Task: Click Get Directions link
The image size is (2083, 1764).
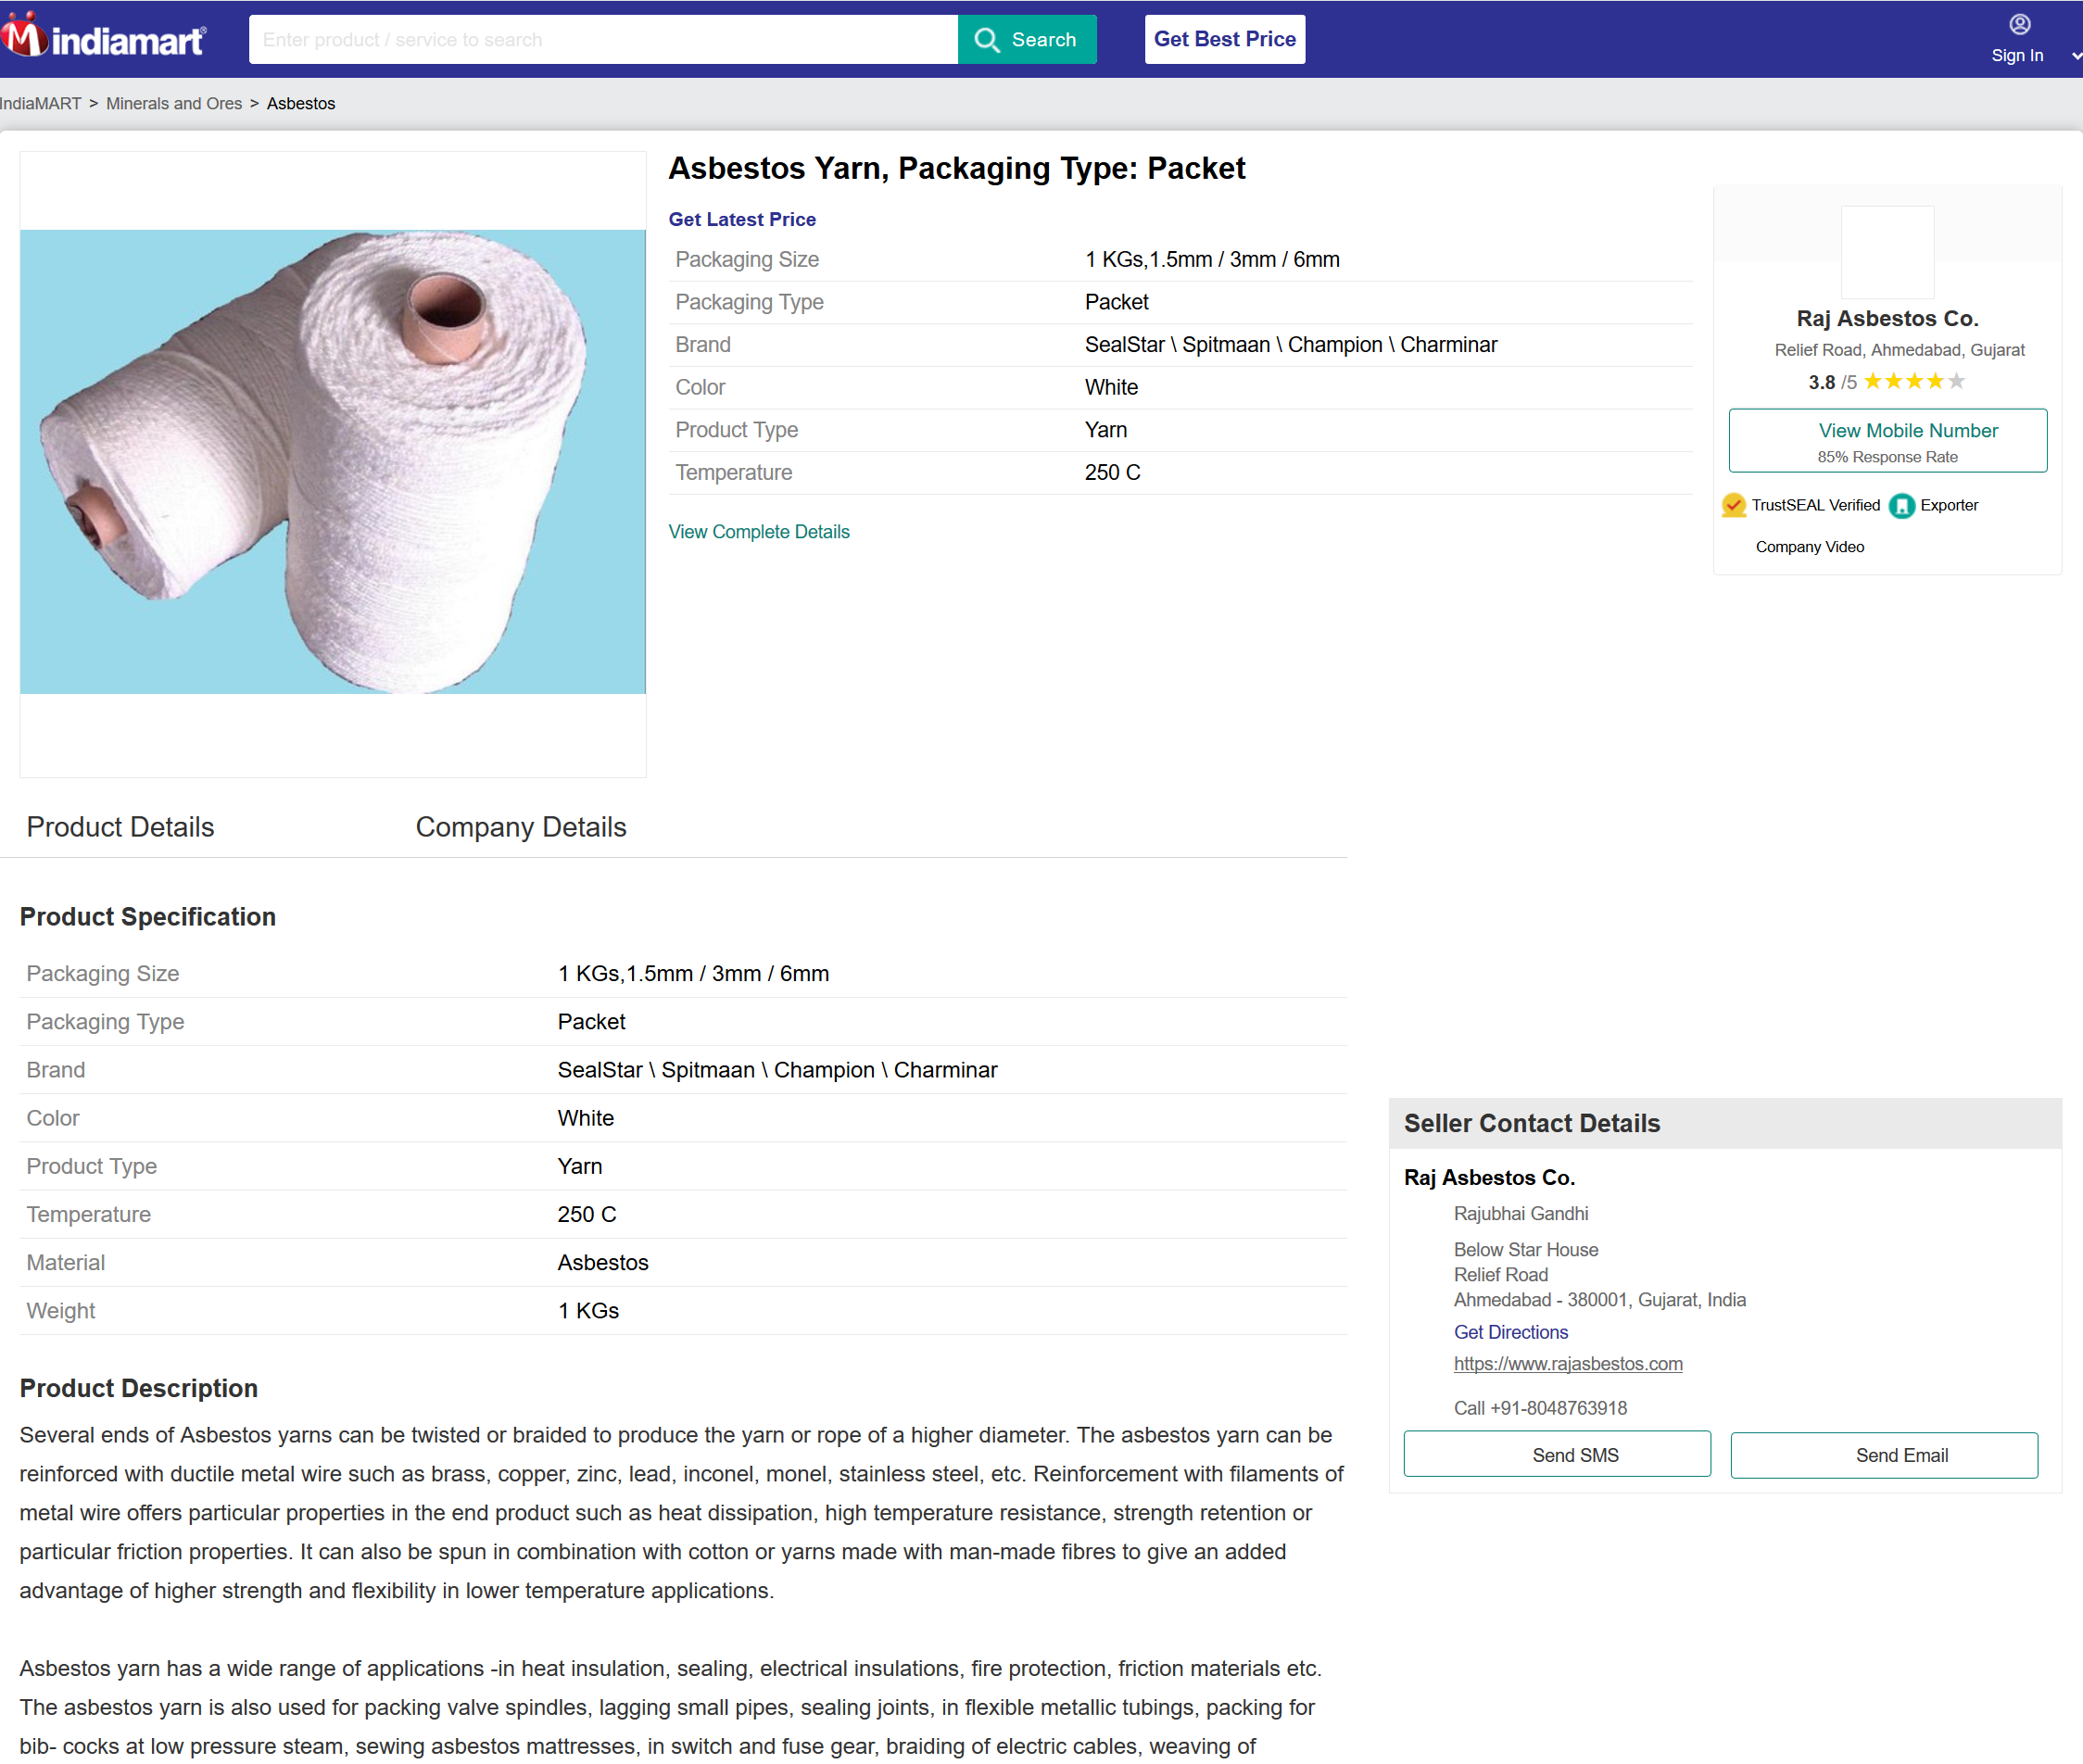Action: [x=1510, y=1332]
